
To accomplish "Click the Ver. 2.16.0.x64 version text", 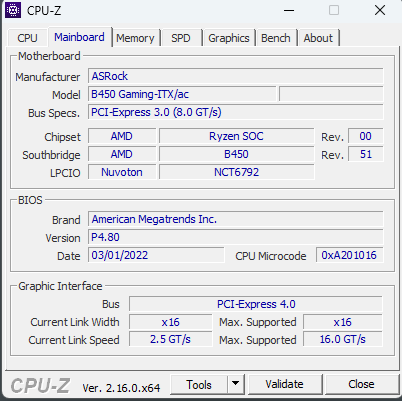I will click(x=121, y=388).
